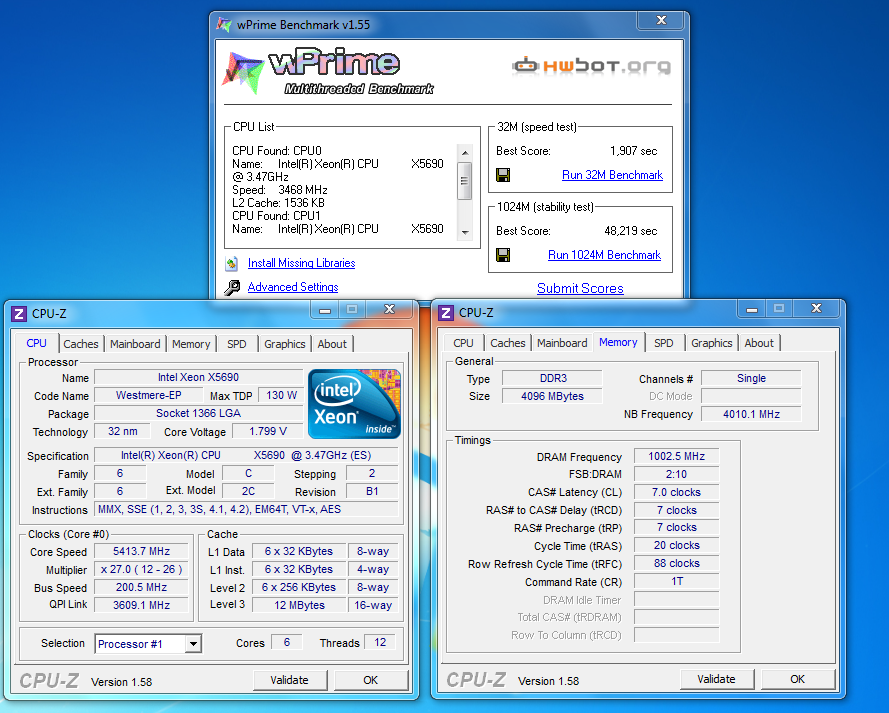Click OK in left CPU-Z window
The width and height of the screenshot is (889, 713).
pyautogui.click(x=371, y=680)
